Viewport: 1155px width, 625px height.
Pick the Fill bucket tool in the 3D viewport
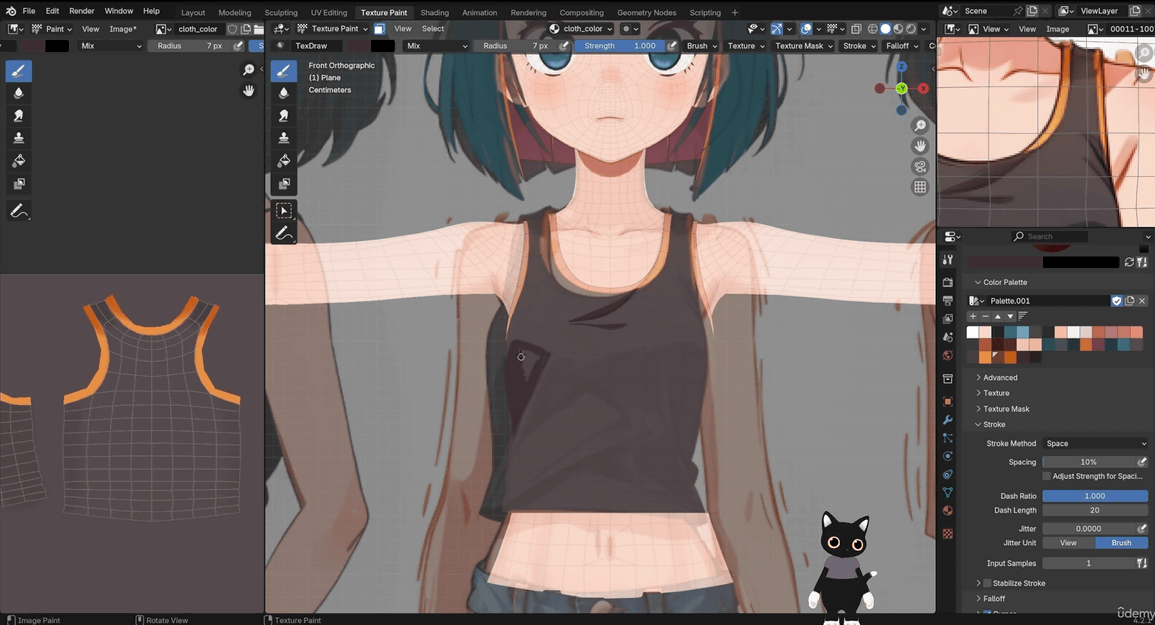point(284,161)
